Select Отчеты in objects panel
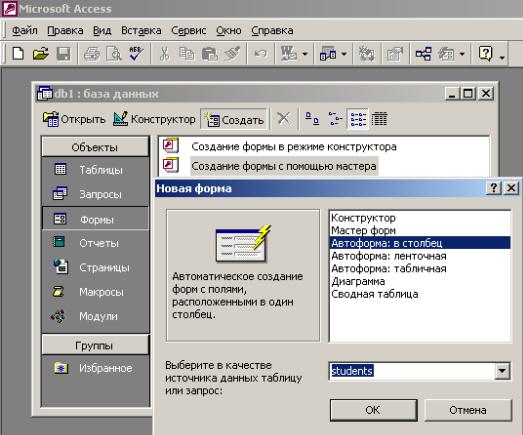 (95, 243)
